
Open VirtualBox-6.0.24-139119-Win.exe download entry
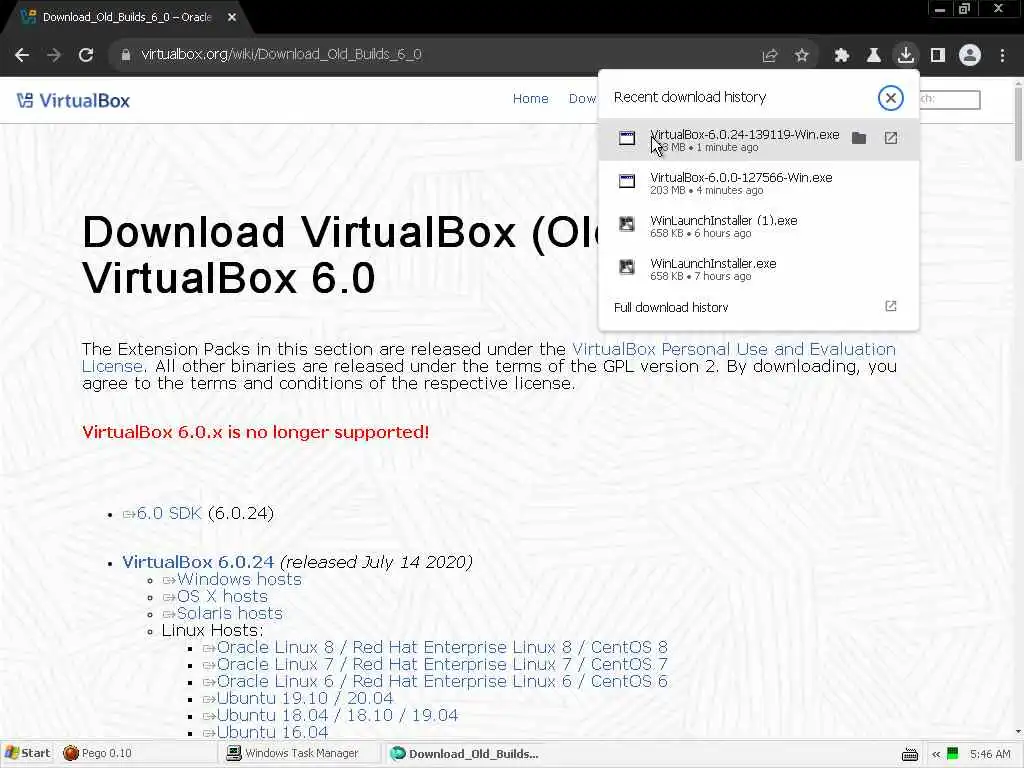coord(759,140)
